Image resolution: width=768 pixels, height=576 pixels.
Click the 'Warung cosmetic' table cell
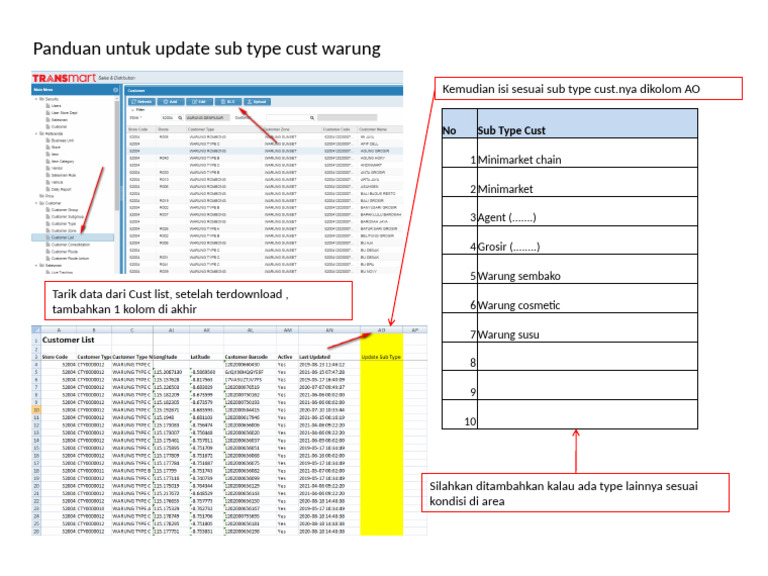pos(587,298)
